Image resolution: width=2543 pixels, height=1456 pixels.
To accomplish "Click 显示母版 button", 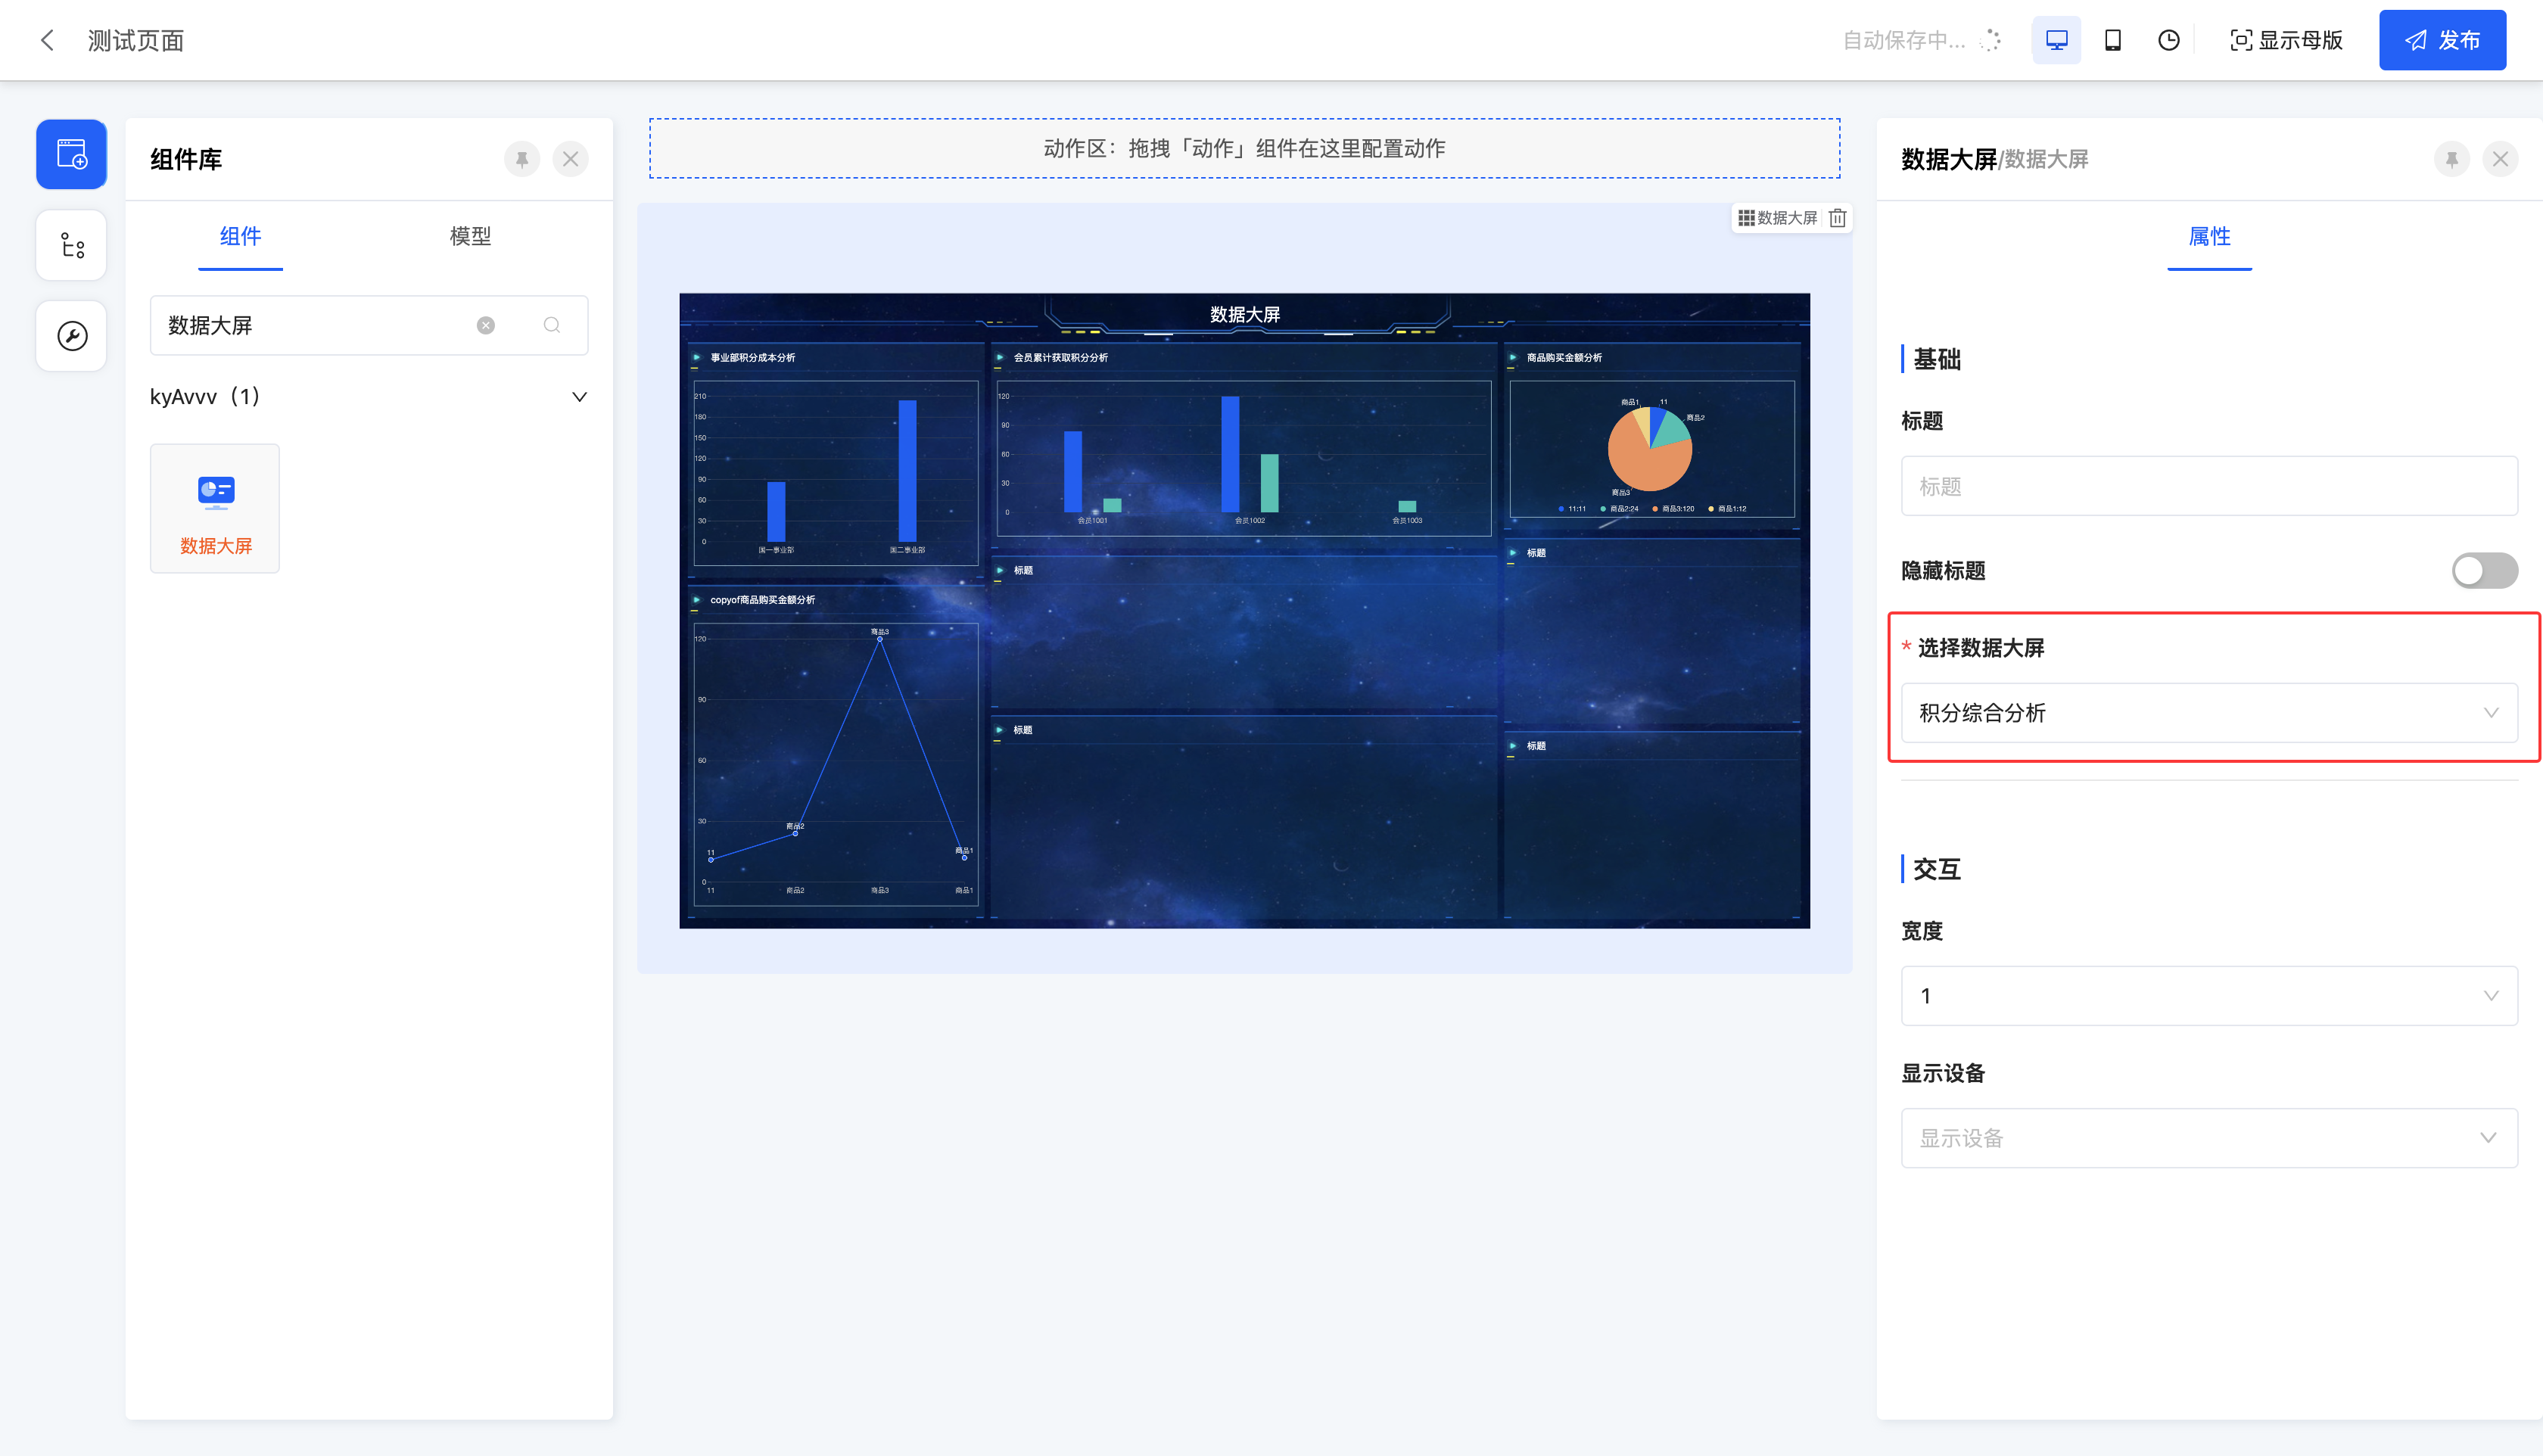I will [2287, 40].
